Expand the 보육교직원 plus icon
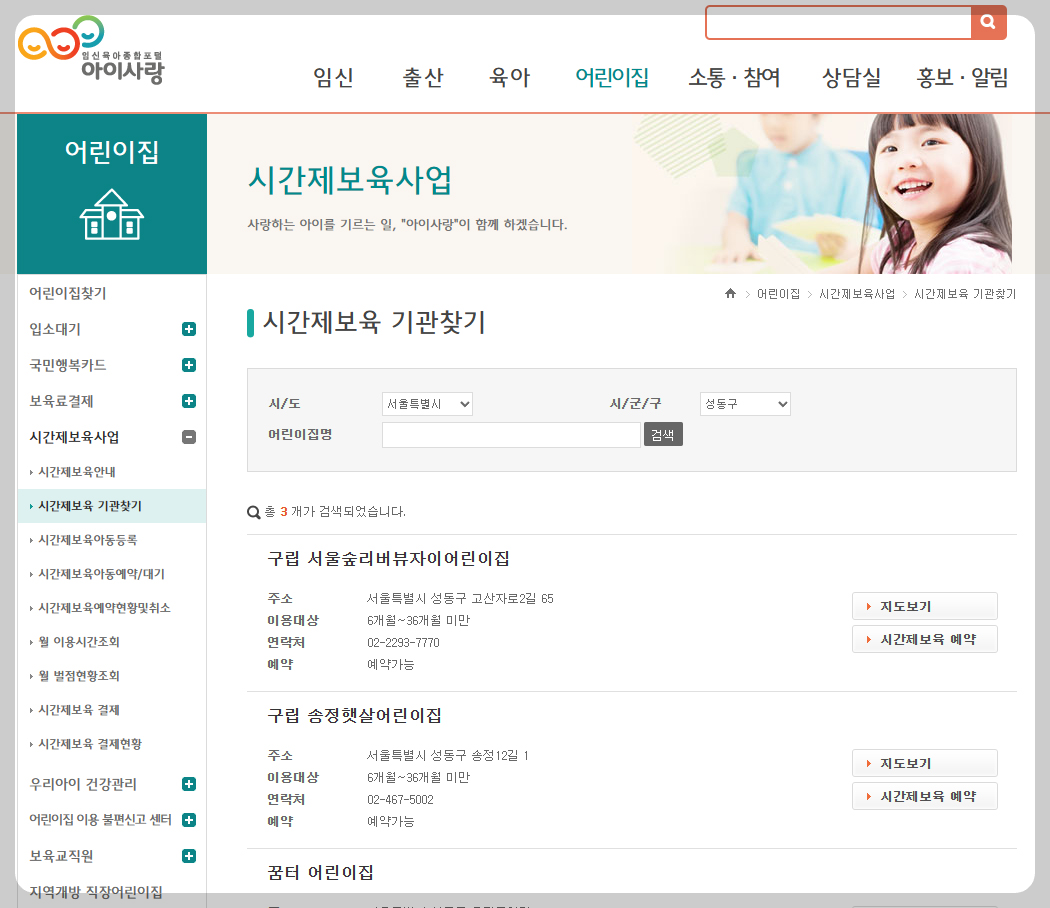This screenshot has height=908, width=1050. pos(189,856)
